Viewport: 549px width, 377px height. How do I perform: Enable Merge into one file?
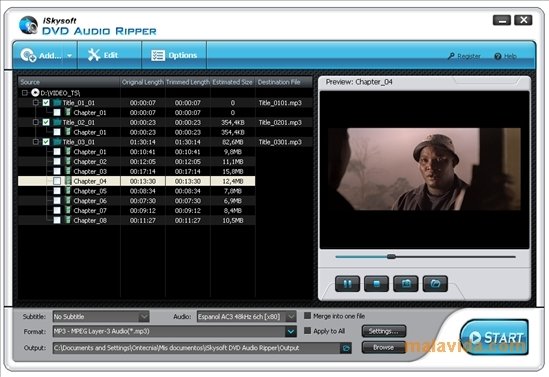pos(307,316)
